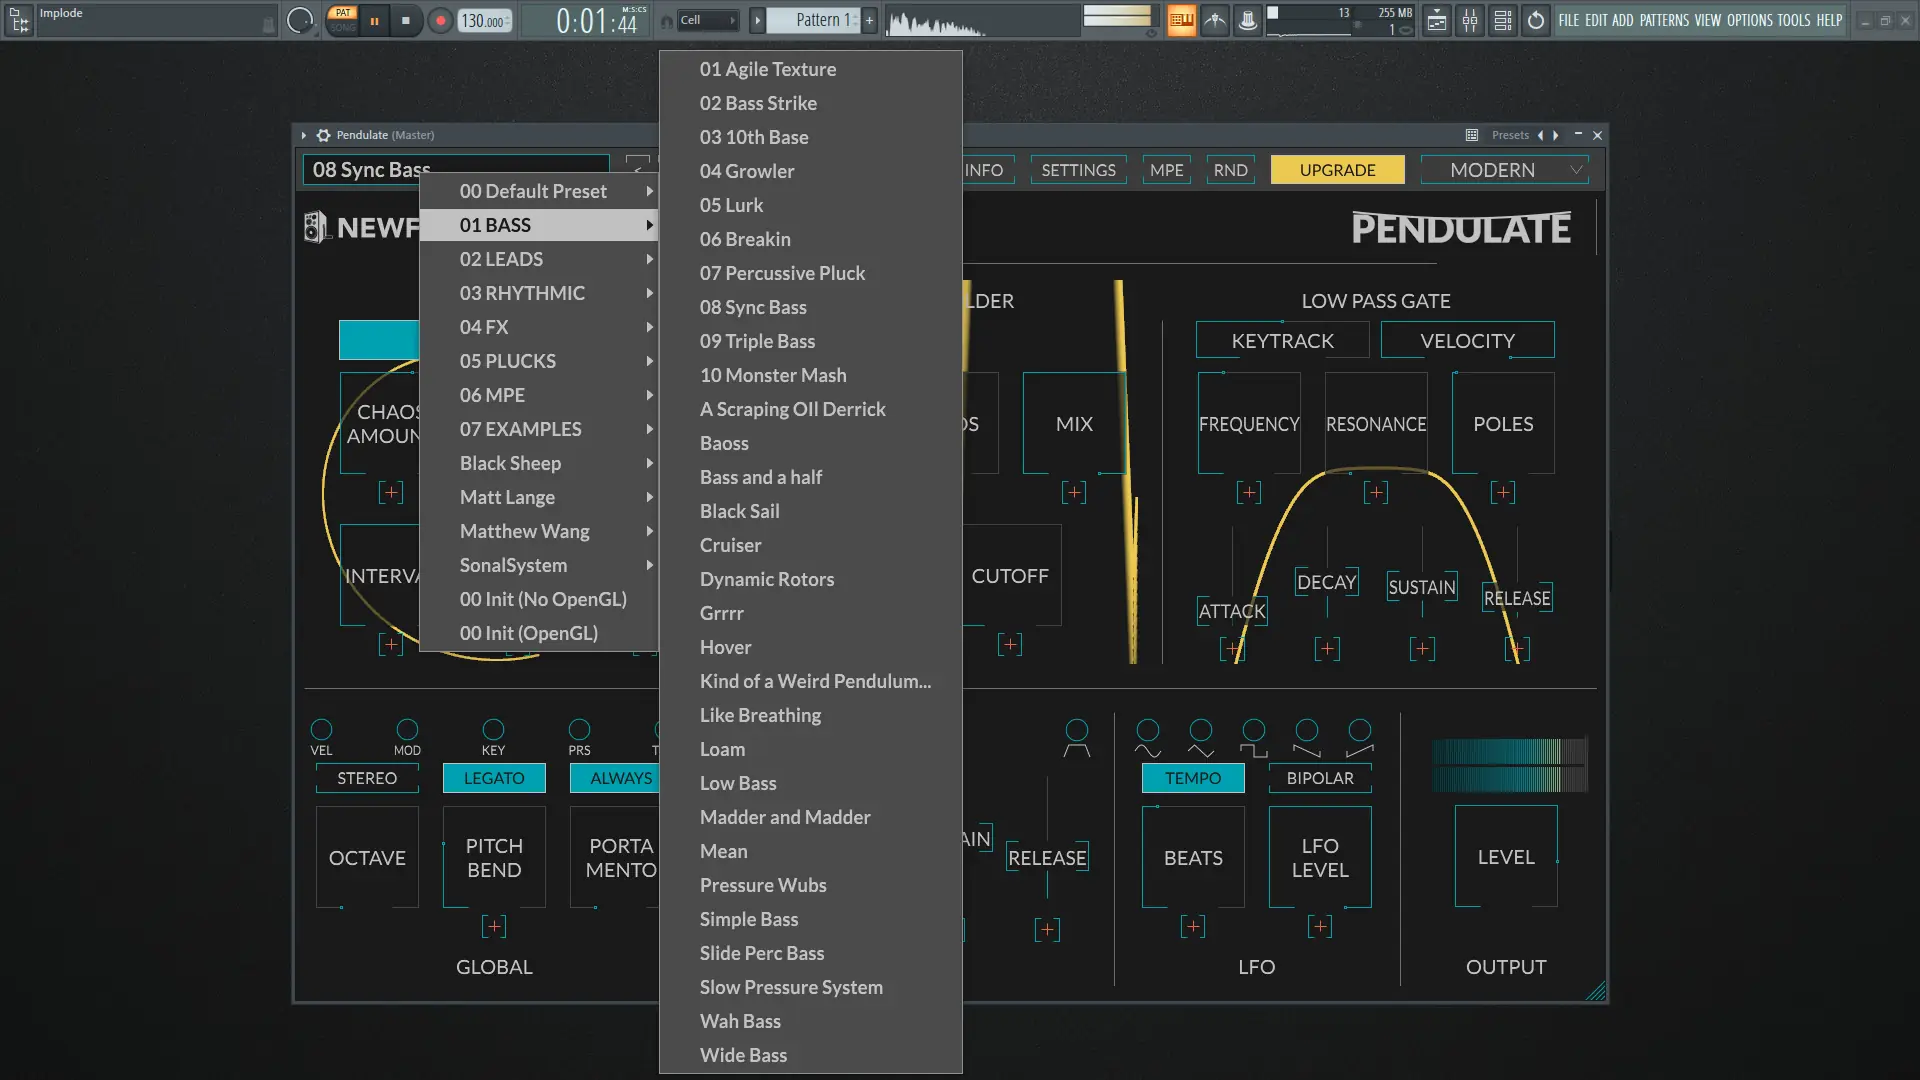The image size is (1920, 1080).
Task: Toggle the LEGATO switch
Action: coord(494,778)
